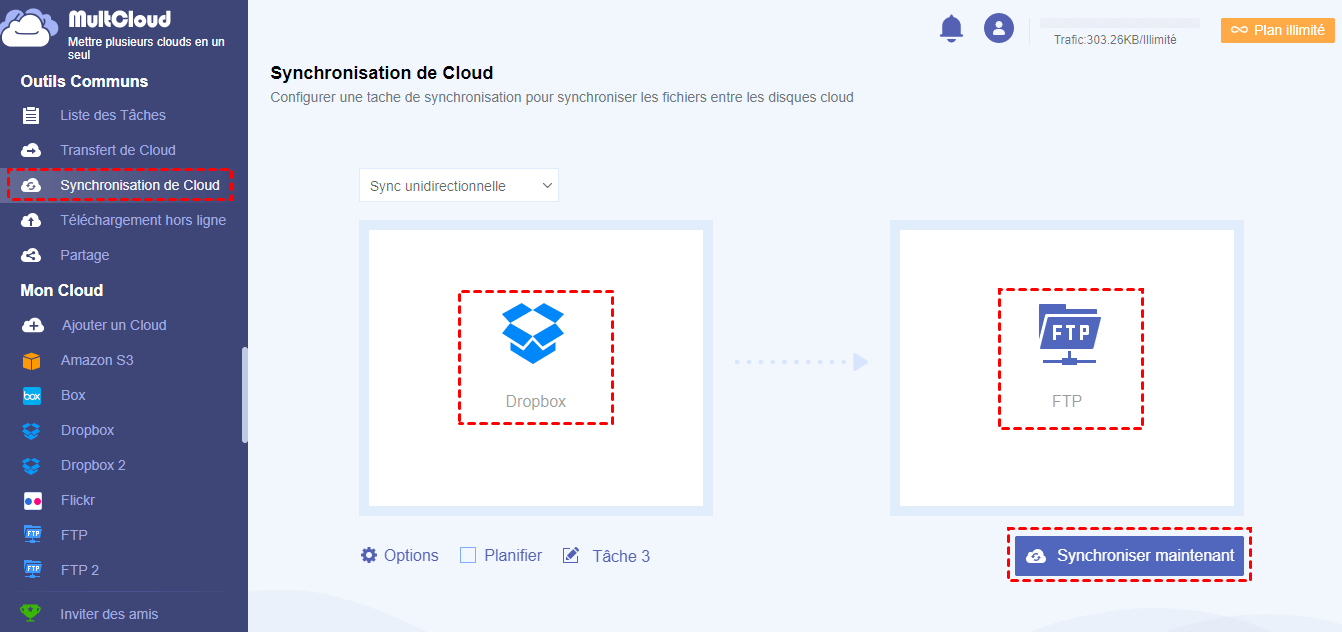Click the Box icon in sidebar
Viewport: 1342px width, 632px height.
tap(32, 395)
